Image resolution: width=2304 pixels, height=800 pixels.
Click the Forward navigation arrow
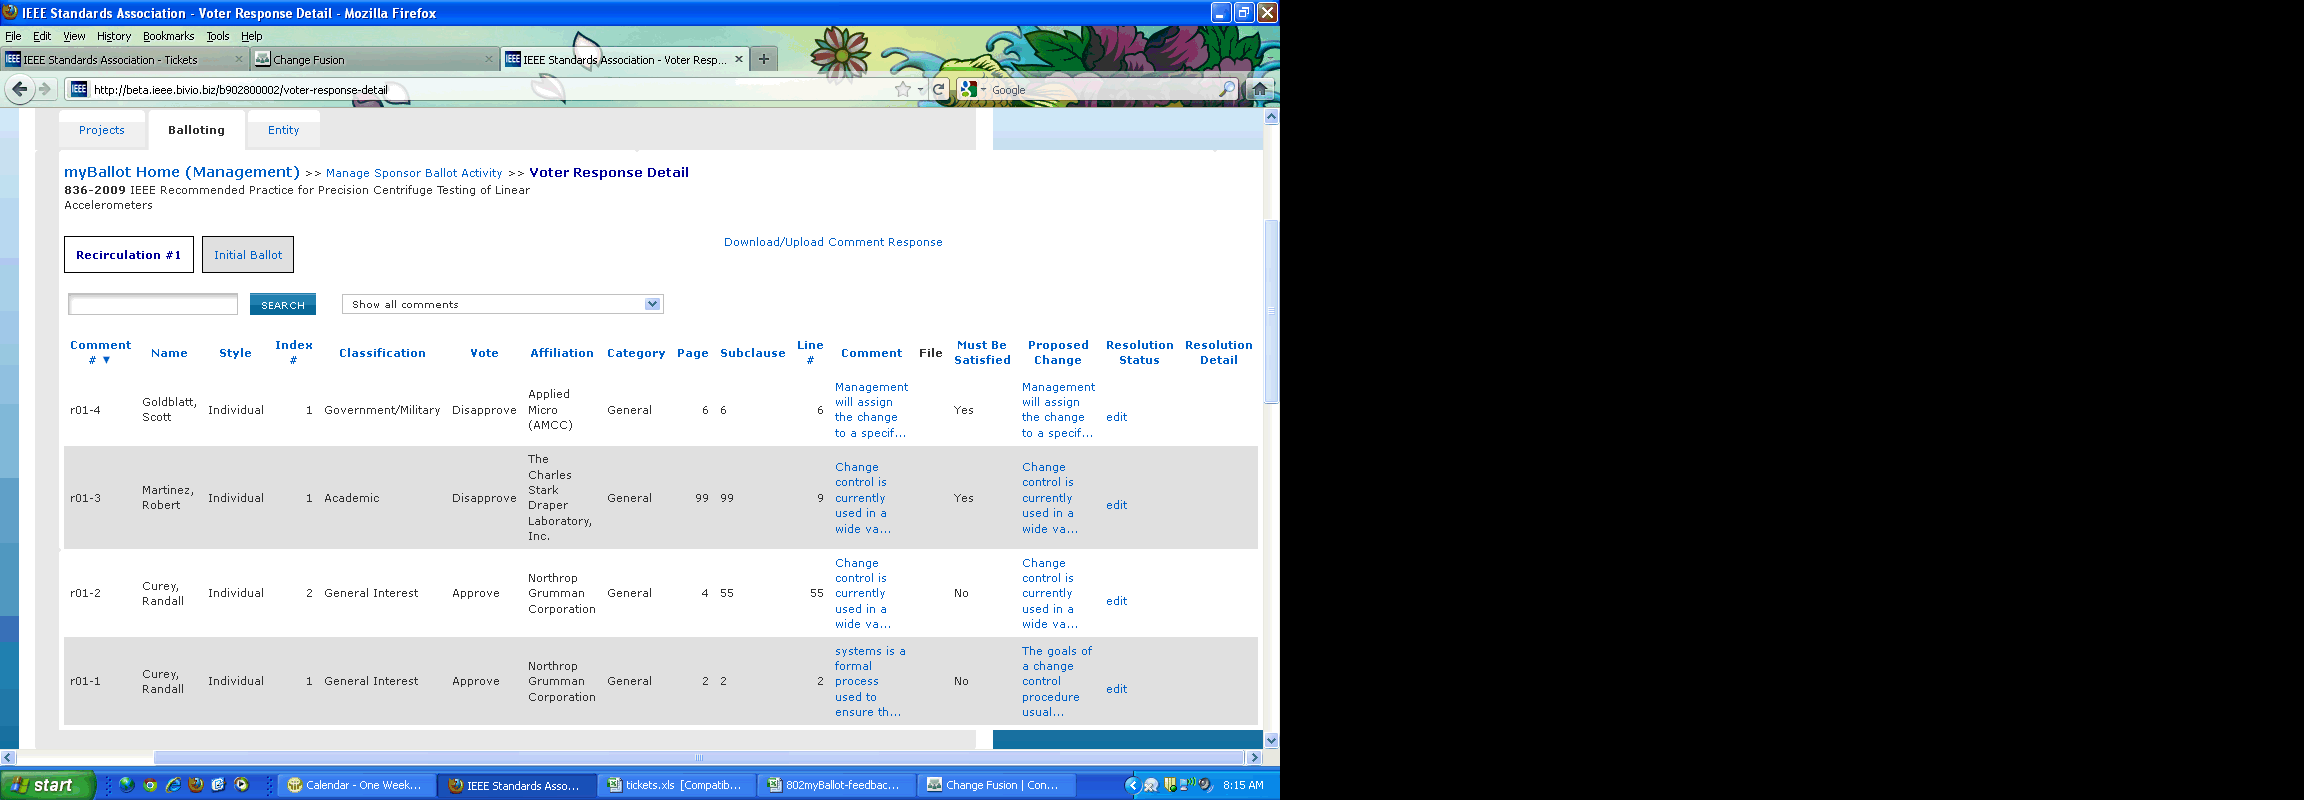(45, 89)
